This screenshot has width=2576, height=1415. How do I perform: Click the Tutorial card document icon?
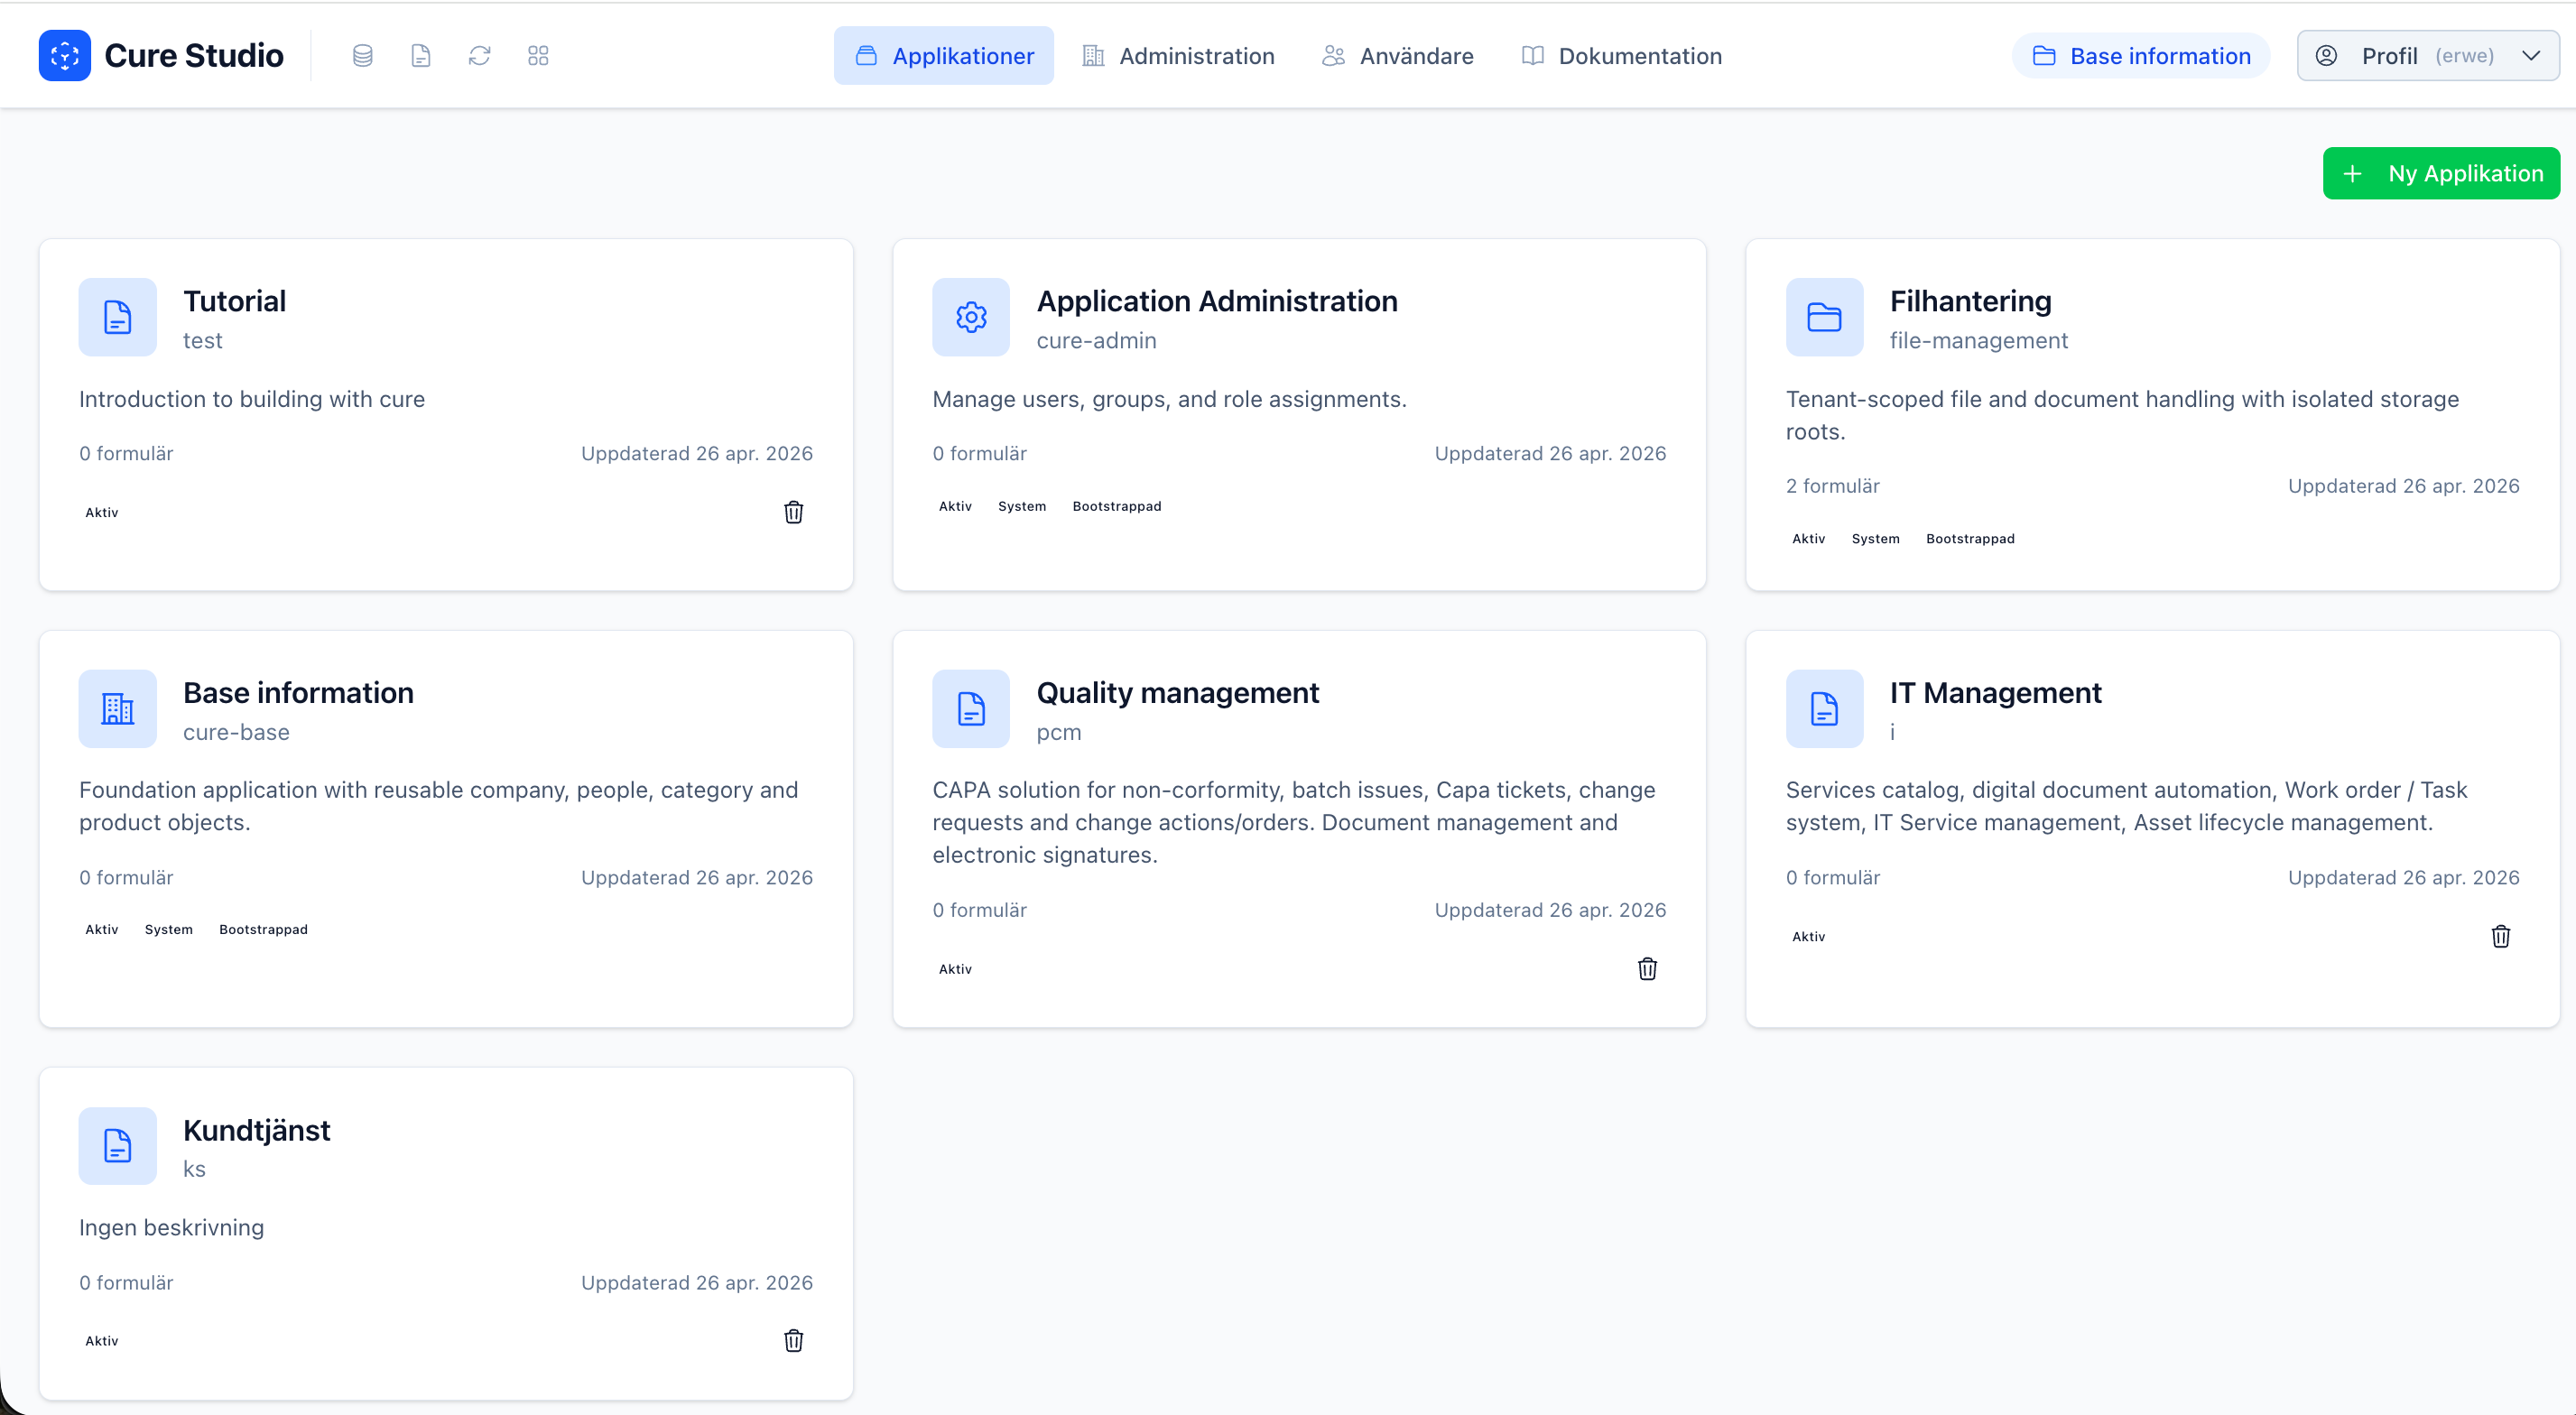[x=118, y=317]
